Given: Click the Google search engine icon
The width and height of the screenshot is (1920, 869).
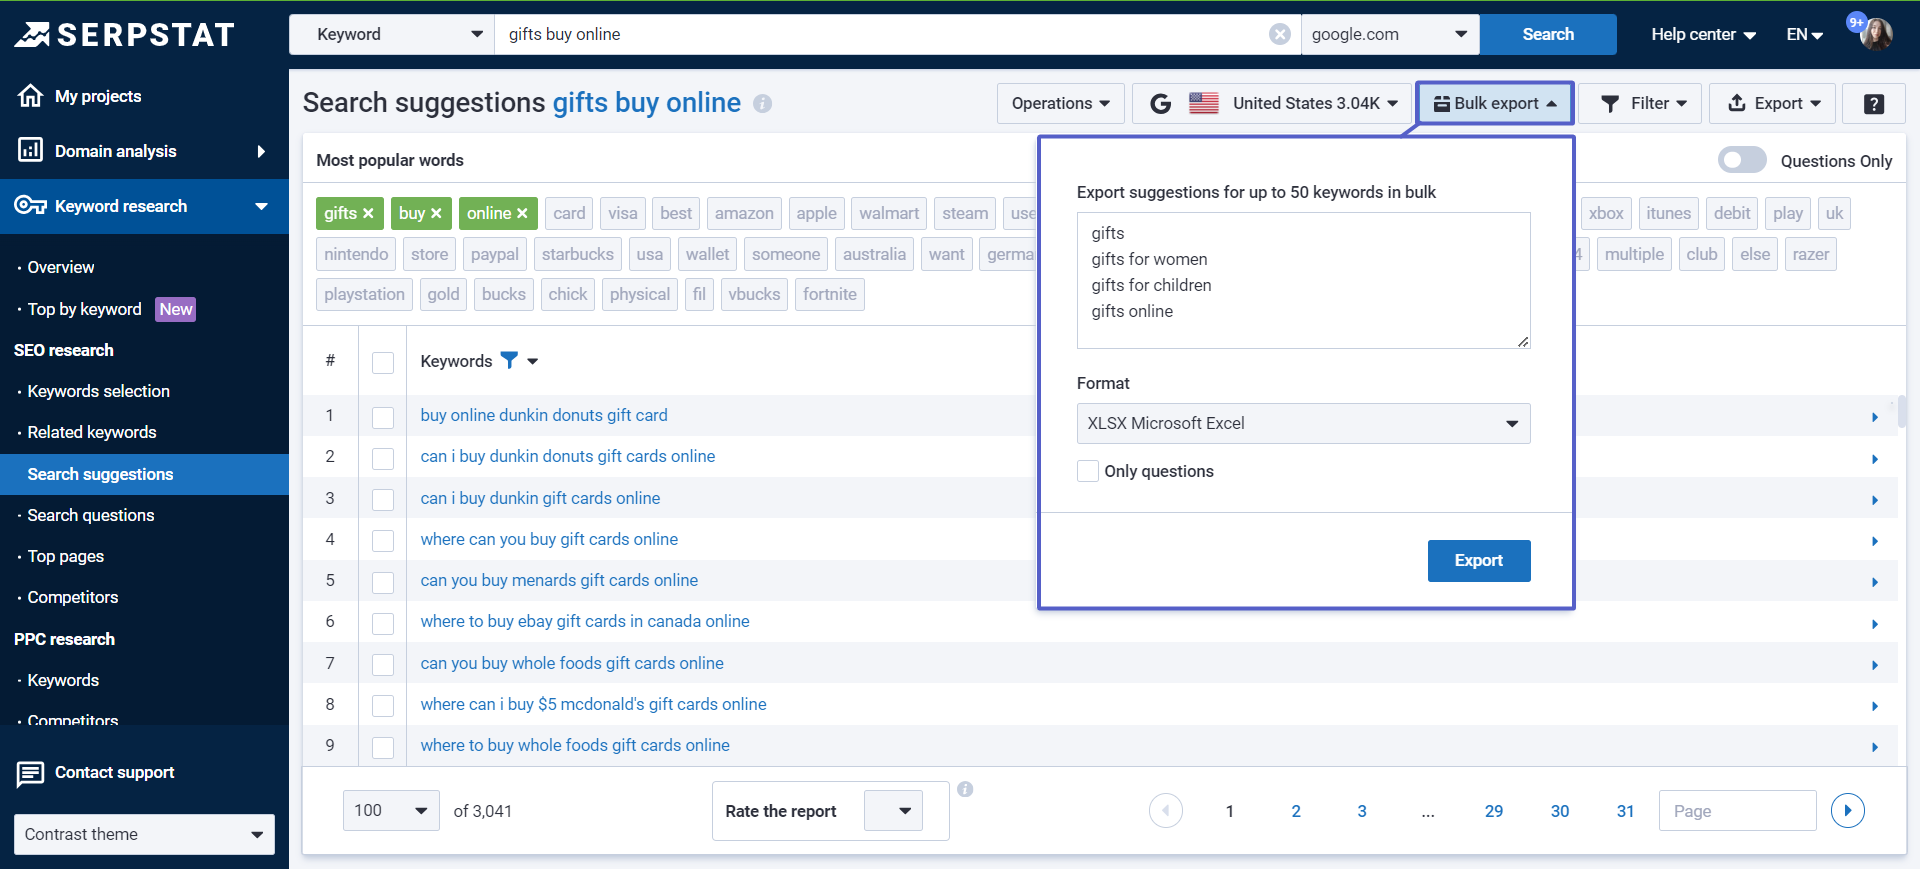Looking at the screenshot, I should tap(1160, 104).
